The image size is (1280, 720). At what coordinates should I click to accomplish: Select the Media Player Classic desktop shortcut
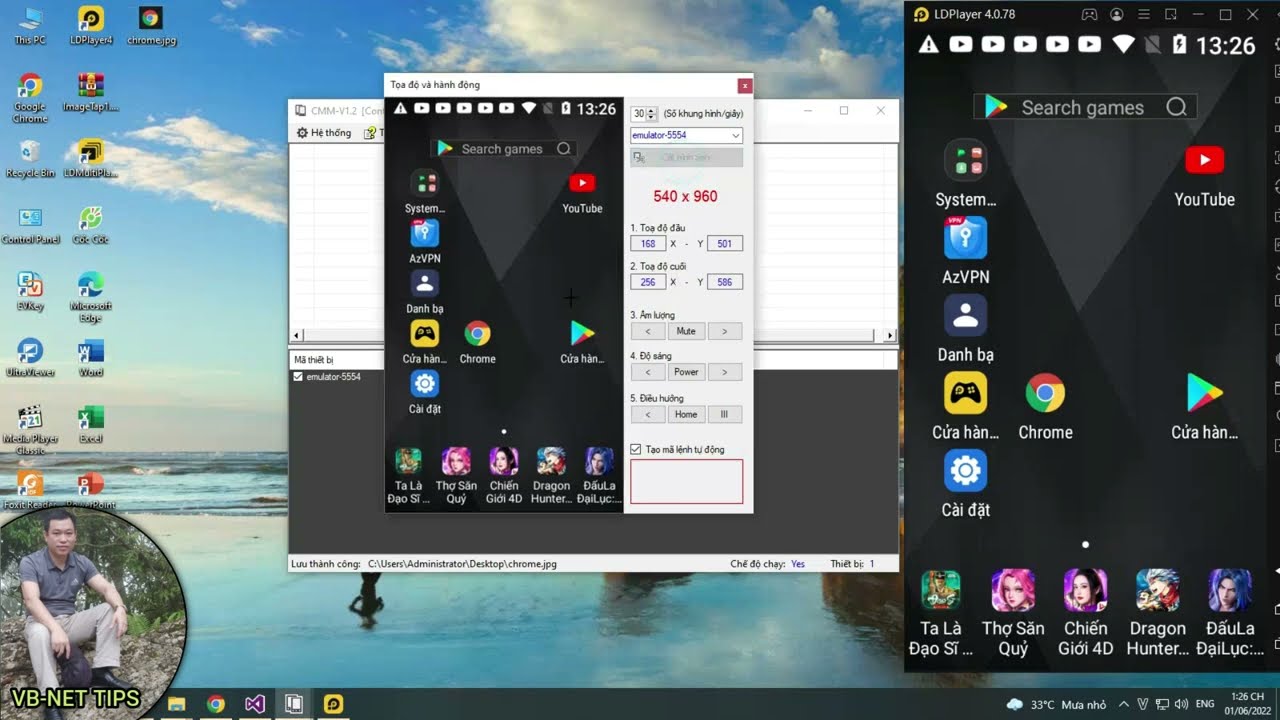[x=30, y=430]
